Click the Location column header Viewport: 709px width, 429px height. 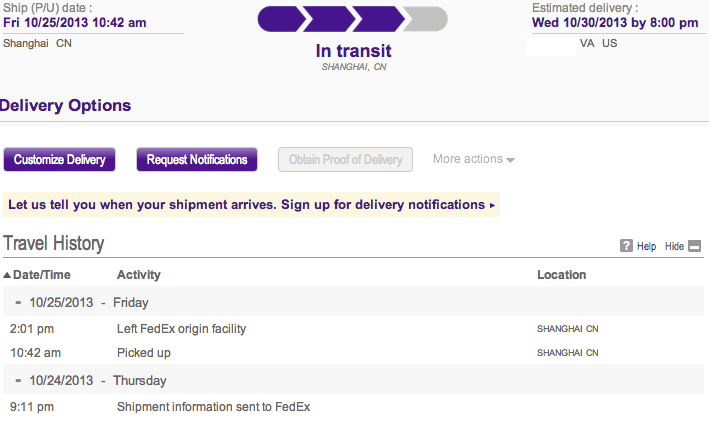coord(561,275)
